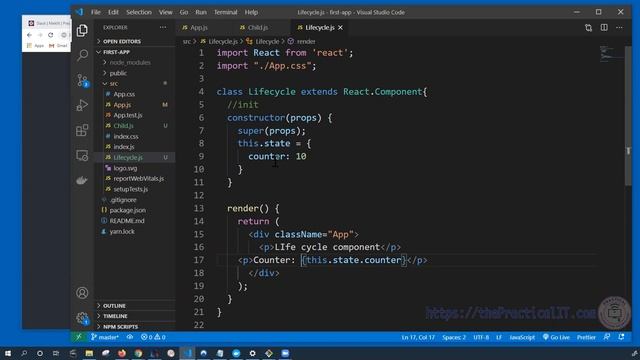Click the remote window indicator in status bar
The image size is (640, 360).
[78, 337]
